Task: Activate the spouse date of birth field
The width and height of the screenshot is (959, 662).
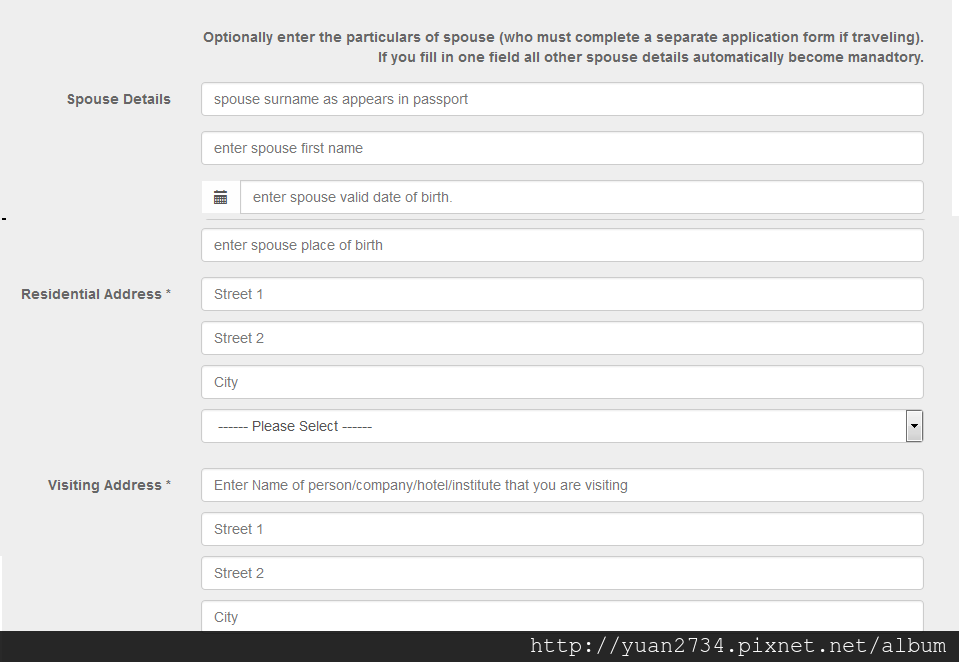Action: tap(582, 197)
